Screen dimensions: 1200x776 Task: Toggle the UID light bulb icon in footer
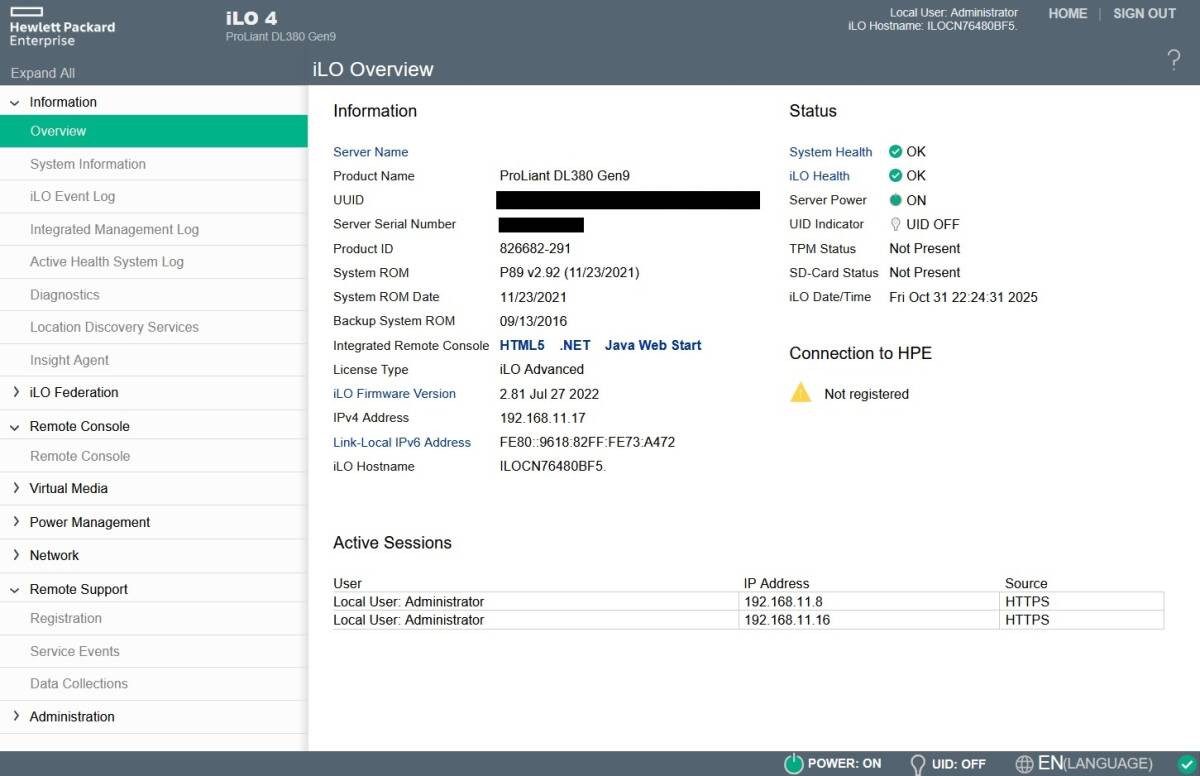[x=917, y=764]
